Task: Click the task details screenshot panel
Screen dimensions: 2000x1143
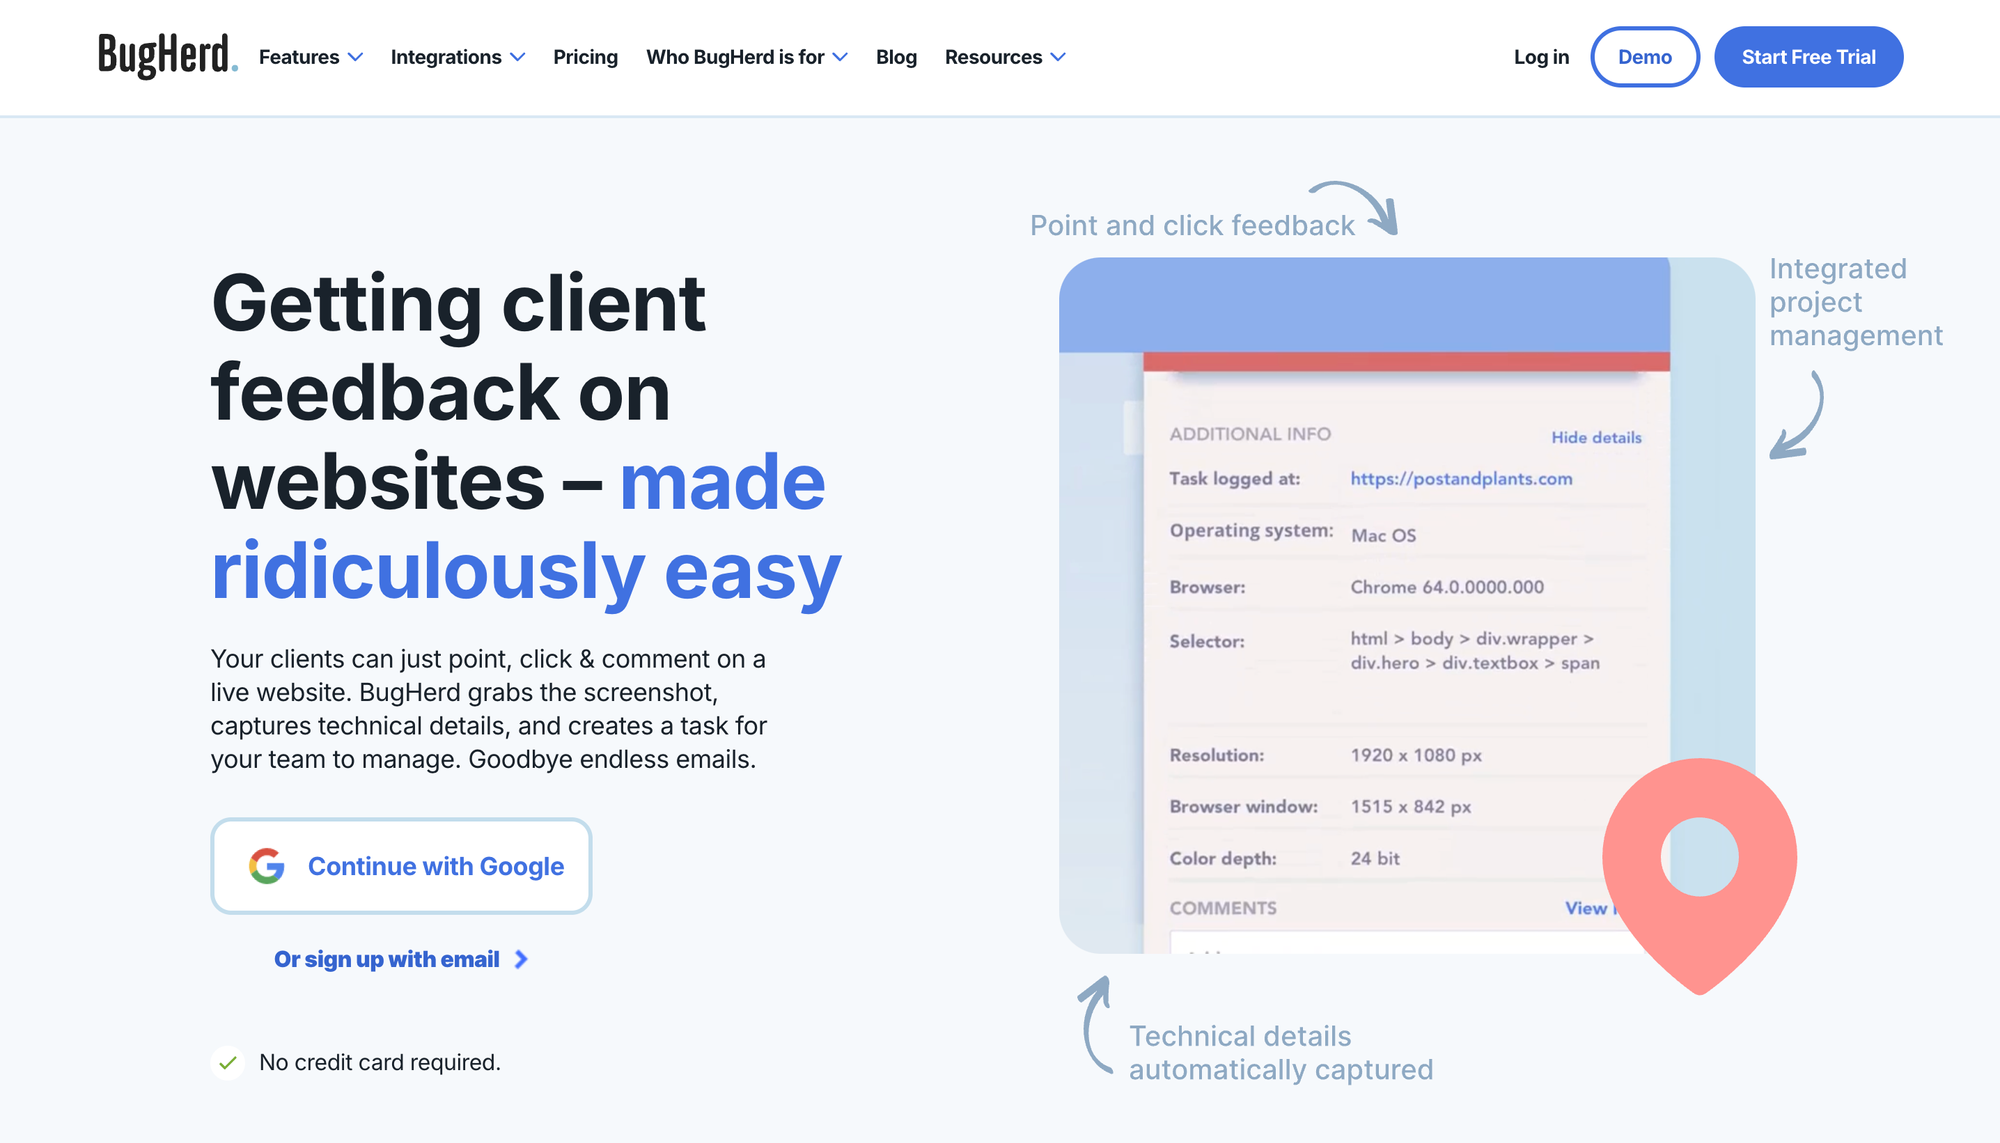Action: click(x=1400, y=650)
